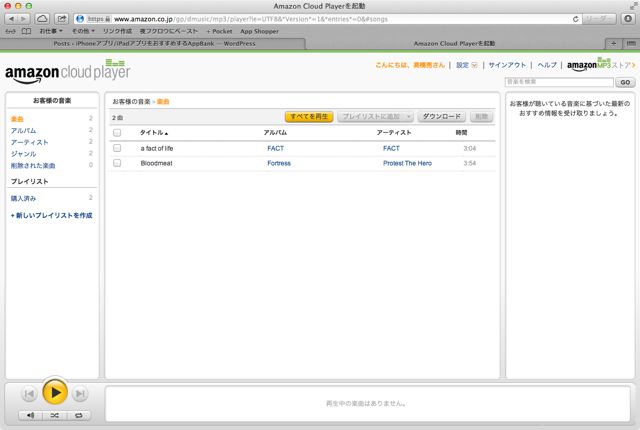Tick the select-all songs checkbox in header
The height and width of the screenshot is (430, 640).
117,133
